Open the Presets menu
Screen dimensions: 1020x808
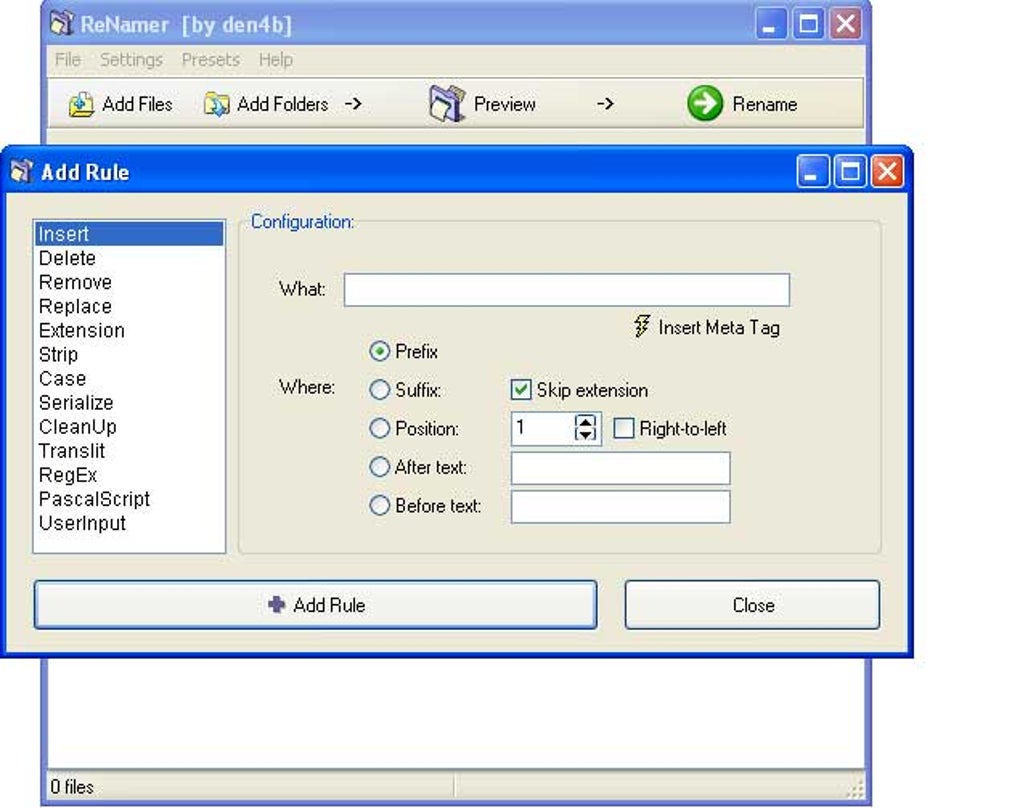coord(211,60)
